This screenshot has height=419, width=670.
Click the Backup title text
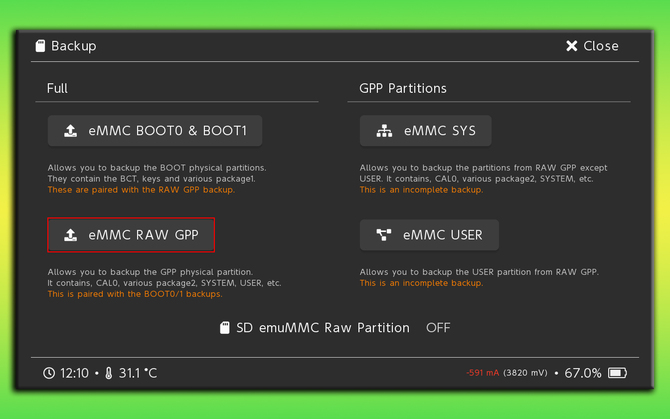[x=73, y=46]
